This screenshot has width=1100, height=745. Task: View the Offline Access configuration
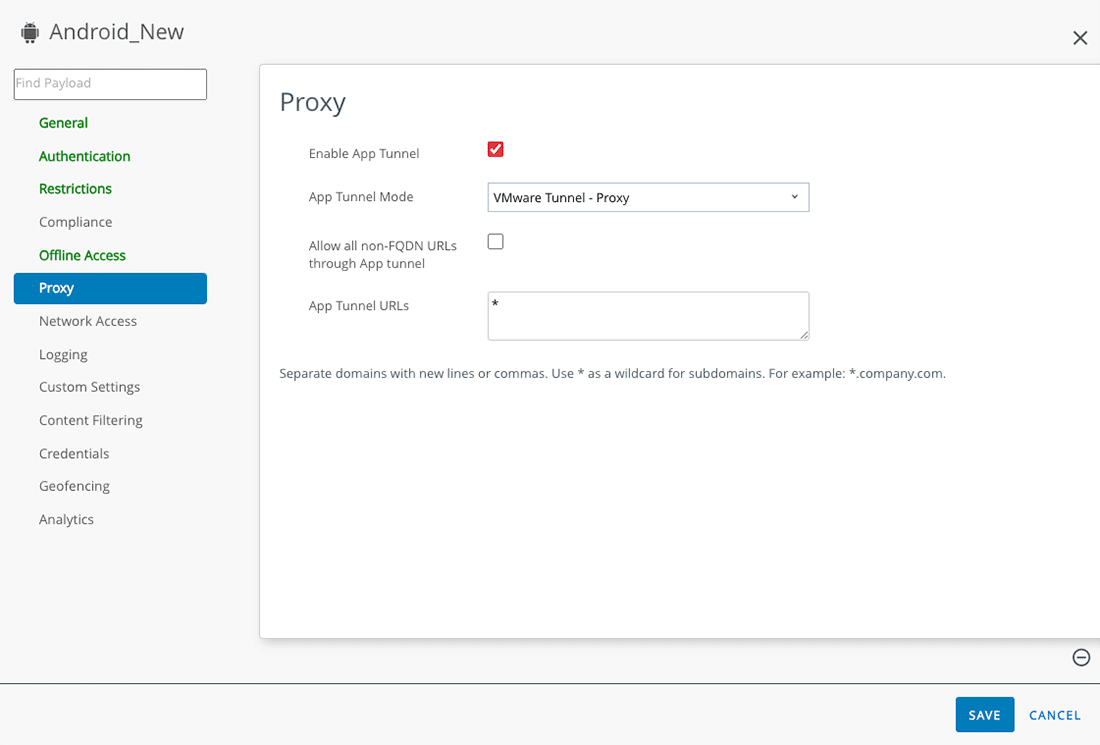coord(82,255)
